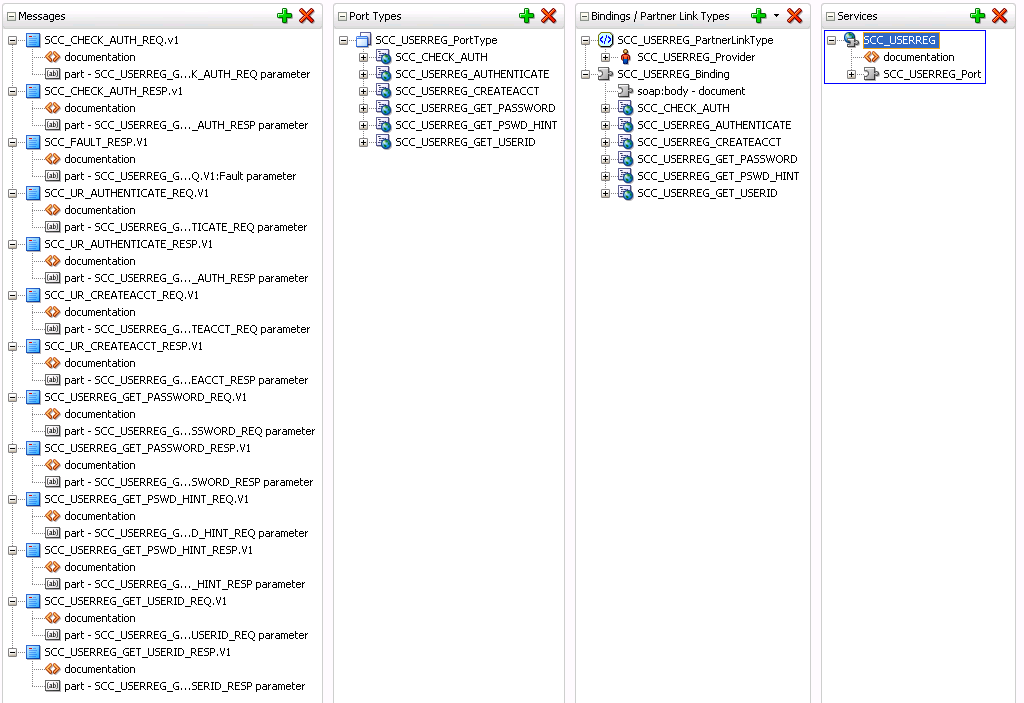This screenshot has height=703, width=1024.
Task: Add a new message with the green plus
Action: pyautogui.click(x=283, y=16)
